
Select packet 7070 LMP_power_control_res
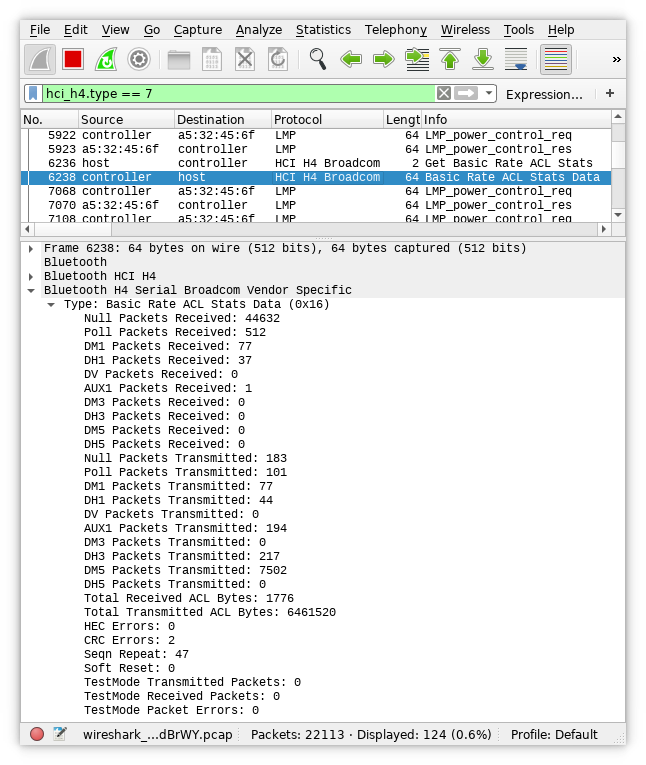(316, 205)
